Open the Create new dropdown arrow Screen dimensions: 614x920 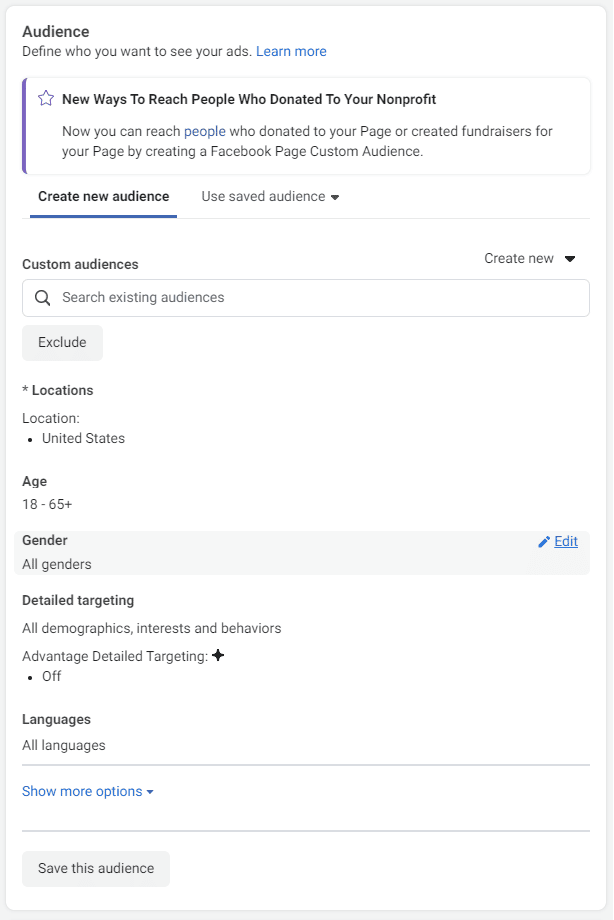tap(570, 259)
